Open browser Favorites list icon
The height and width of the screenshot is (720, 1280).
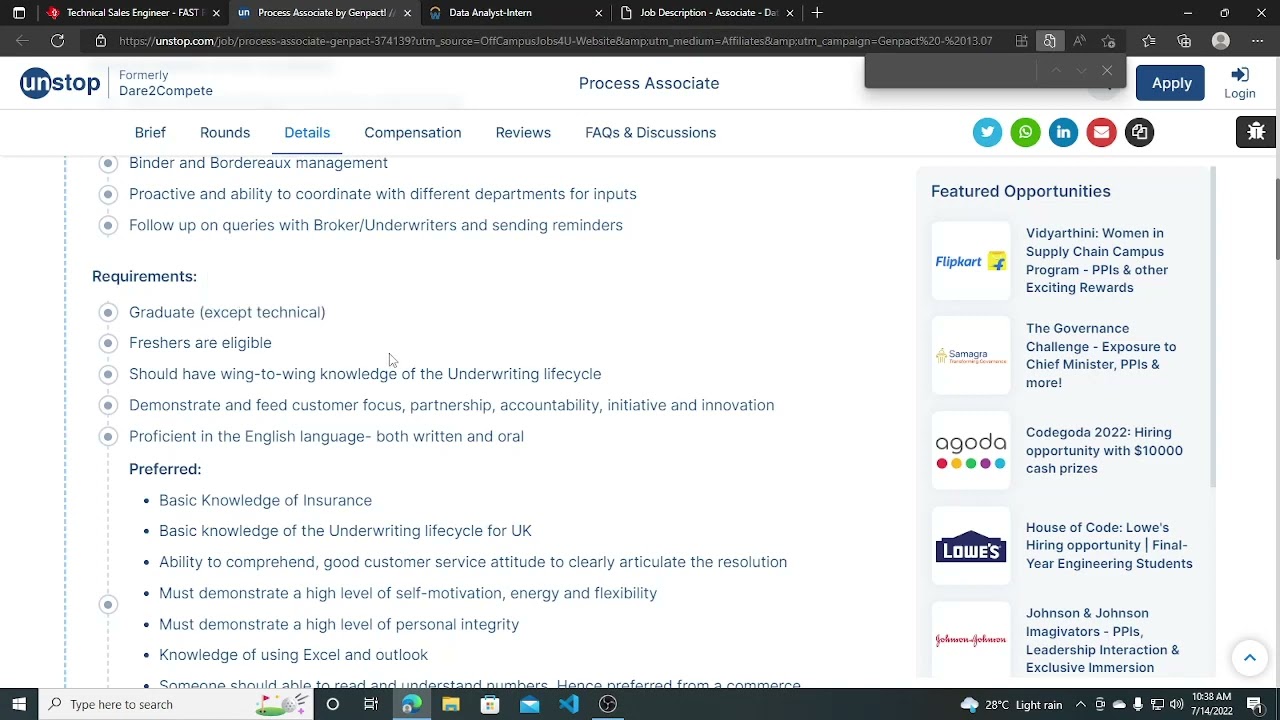click(1148, 41)
